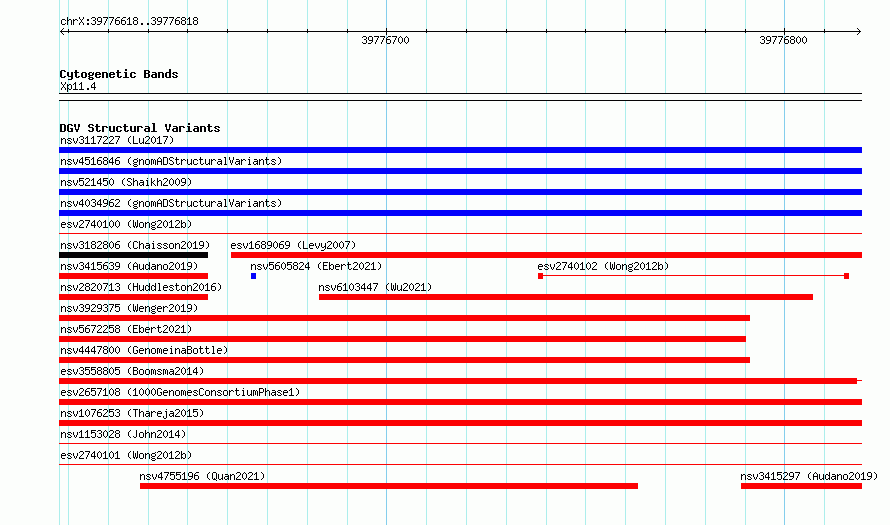Click the red bar under esv1689069
The image size is (890, 525).
(546, 255)
